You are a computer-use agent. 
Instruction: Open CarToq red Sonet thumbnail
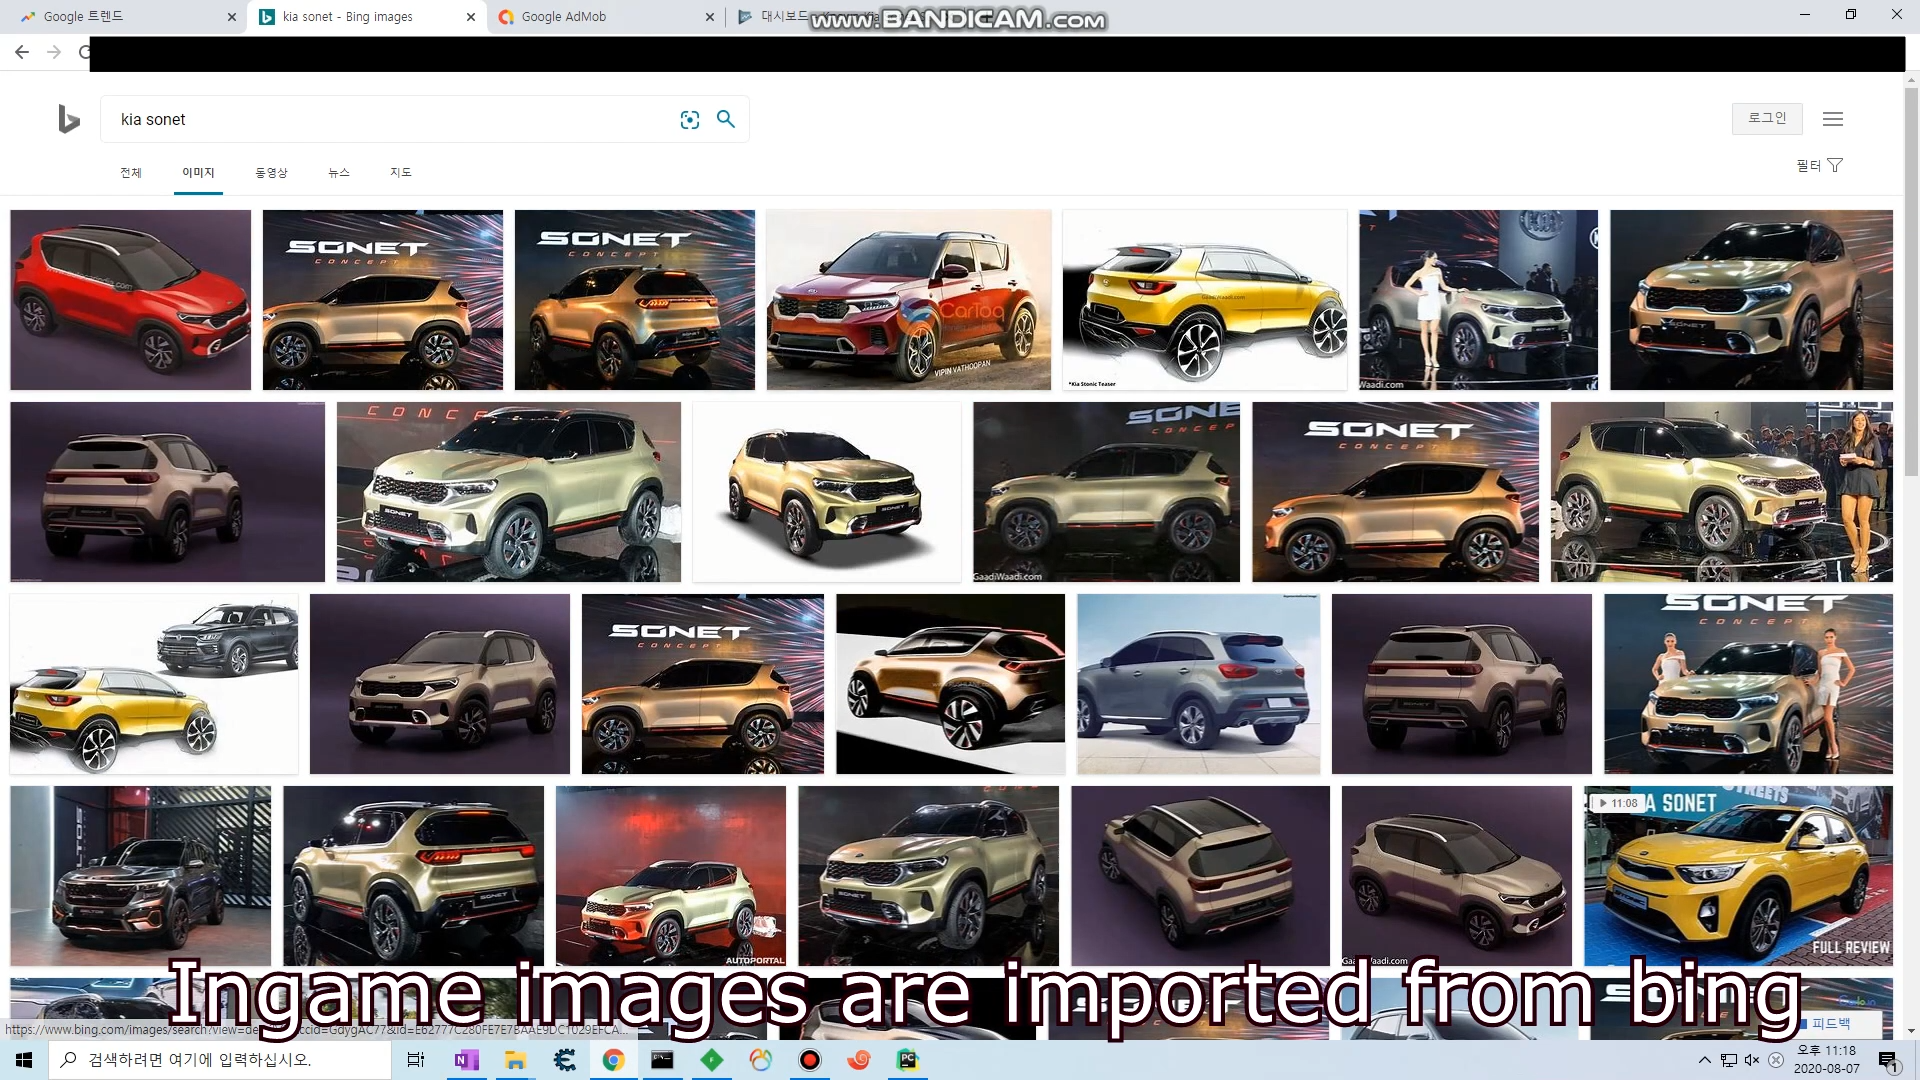pos(908,300)
